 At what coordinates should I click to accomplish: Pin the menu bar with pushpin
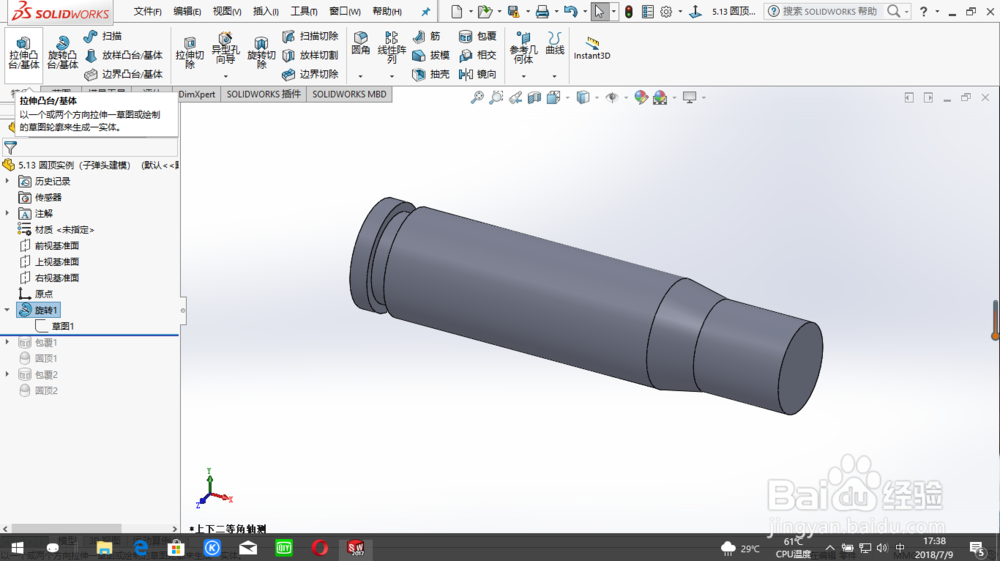click(x=425, y=11)
